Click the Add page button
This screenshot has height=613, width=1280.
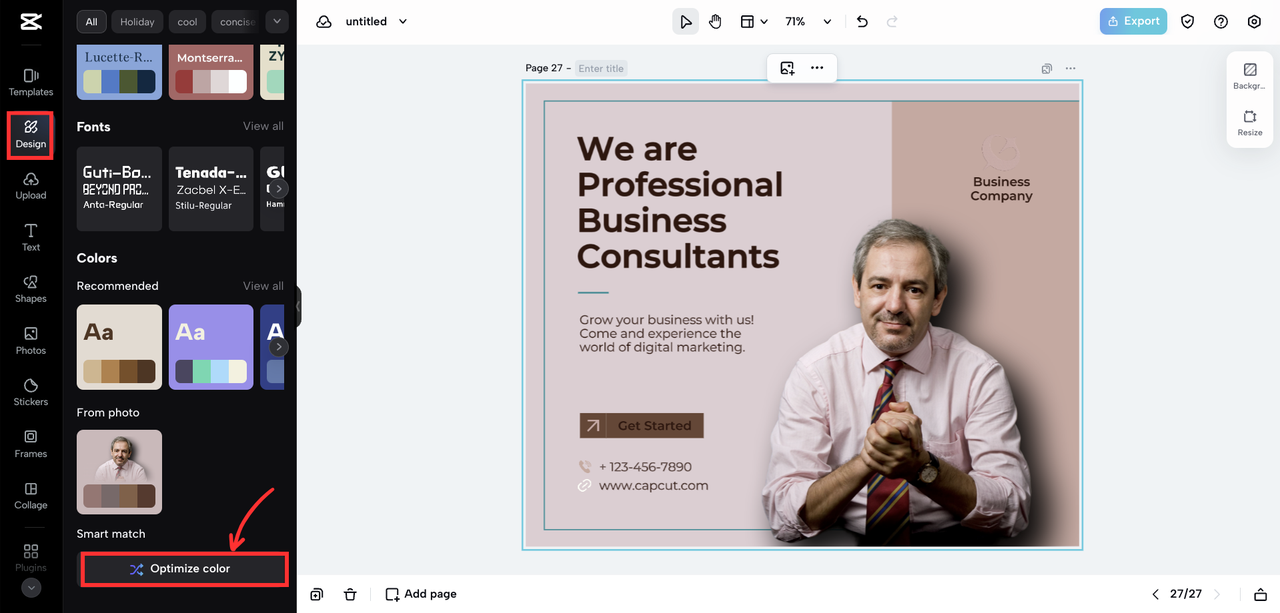click(421, 594)
